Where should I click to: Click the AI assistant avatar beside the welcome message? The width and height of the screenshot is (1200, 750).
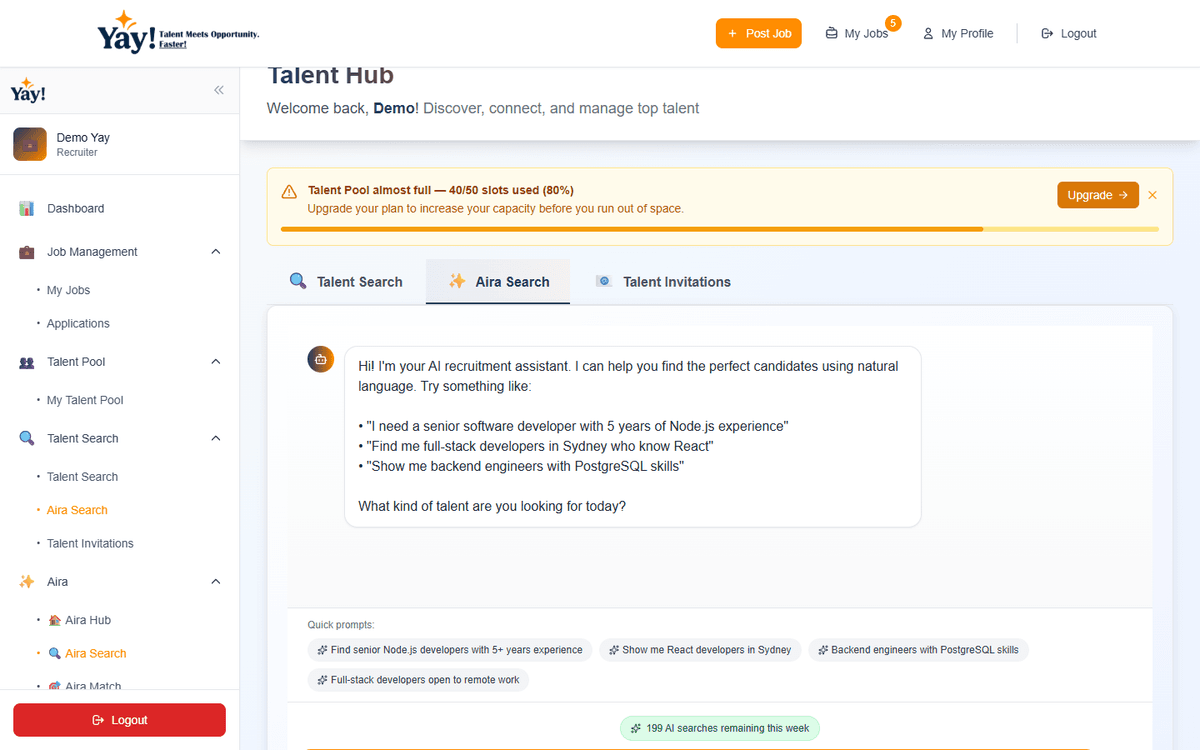(320, 358)
